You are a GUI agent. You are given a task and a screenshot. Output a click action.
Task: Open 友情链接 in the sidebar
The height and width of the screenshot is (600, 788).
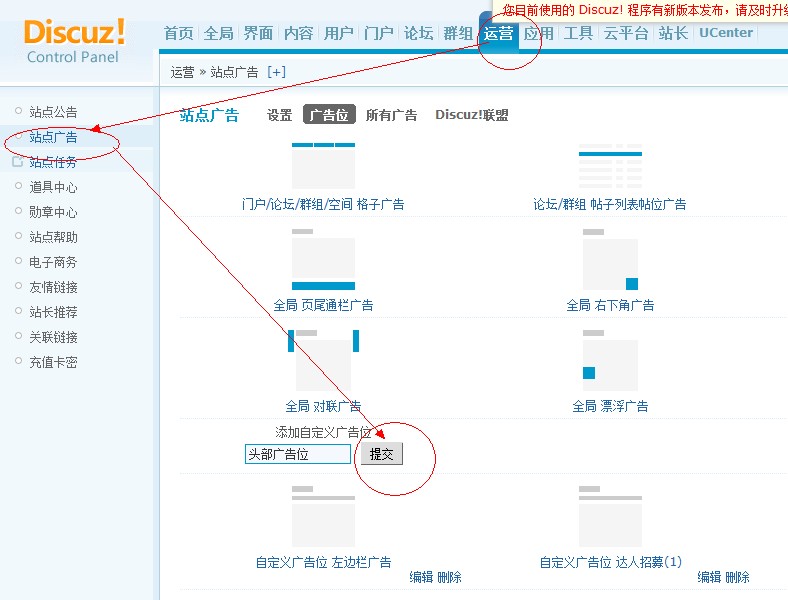[x=53, y=287]
